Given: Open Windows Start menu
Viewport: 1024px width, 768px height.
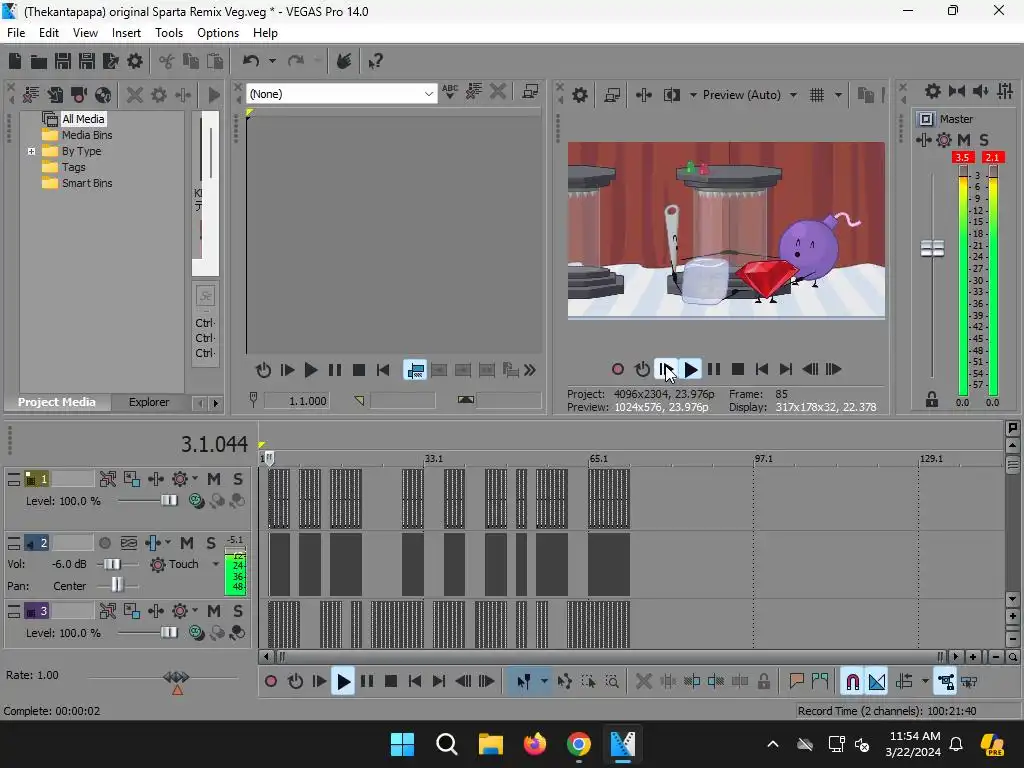Looking at the screenshot, I should click(402, 744).
